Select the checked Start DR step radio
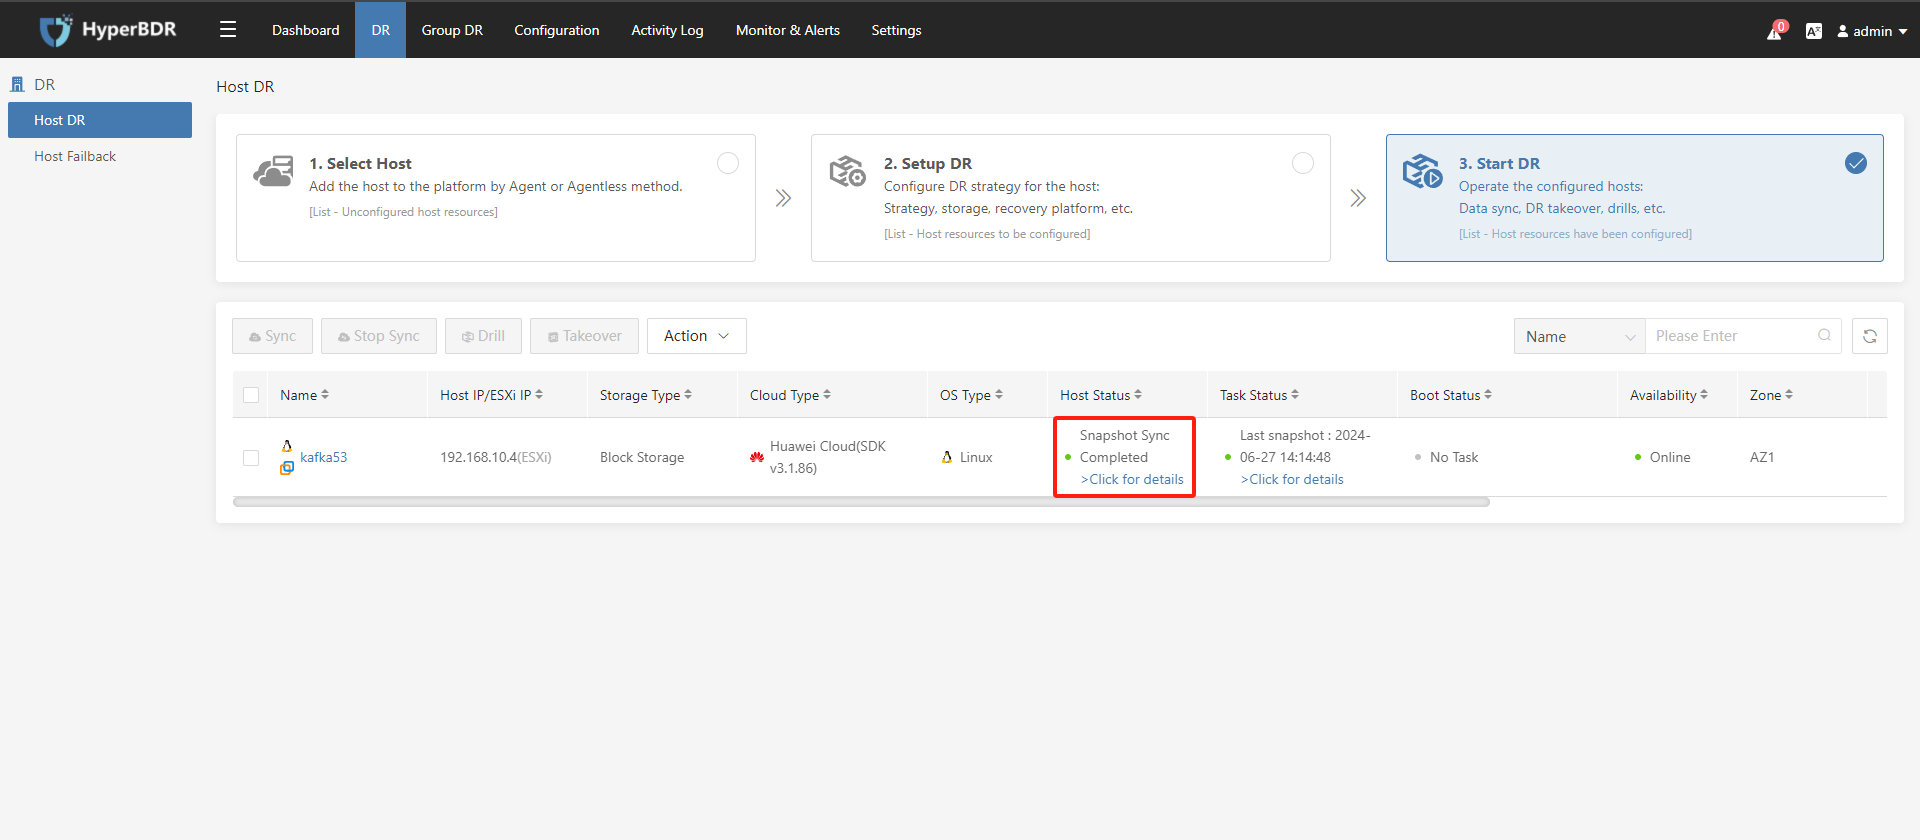The height and width of the screenshot is (840, 1920). click(1856, 163)
